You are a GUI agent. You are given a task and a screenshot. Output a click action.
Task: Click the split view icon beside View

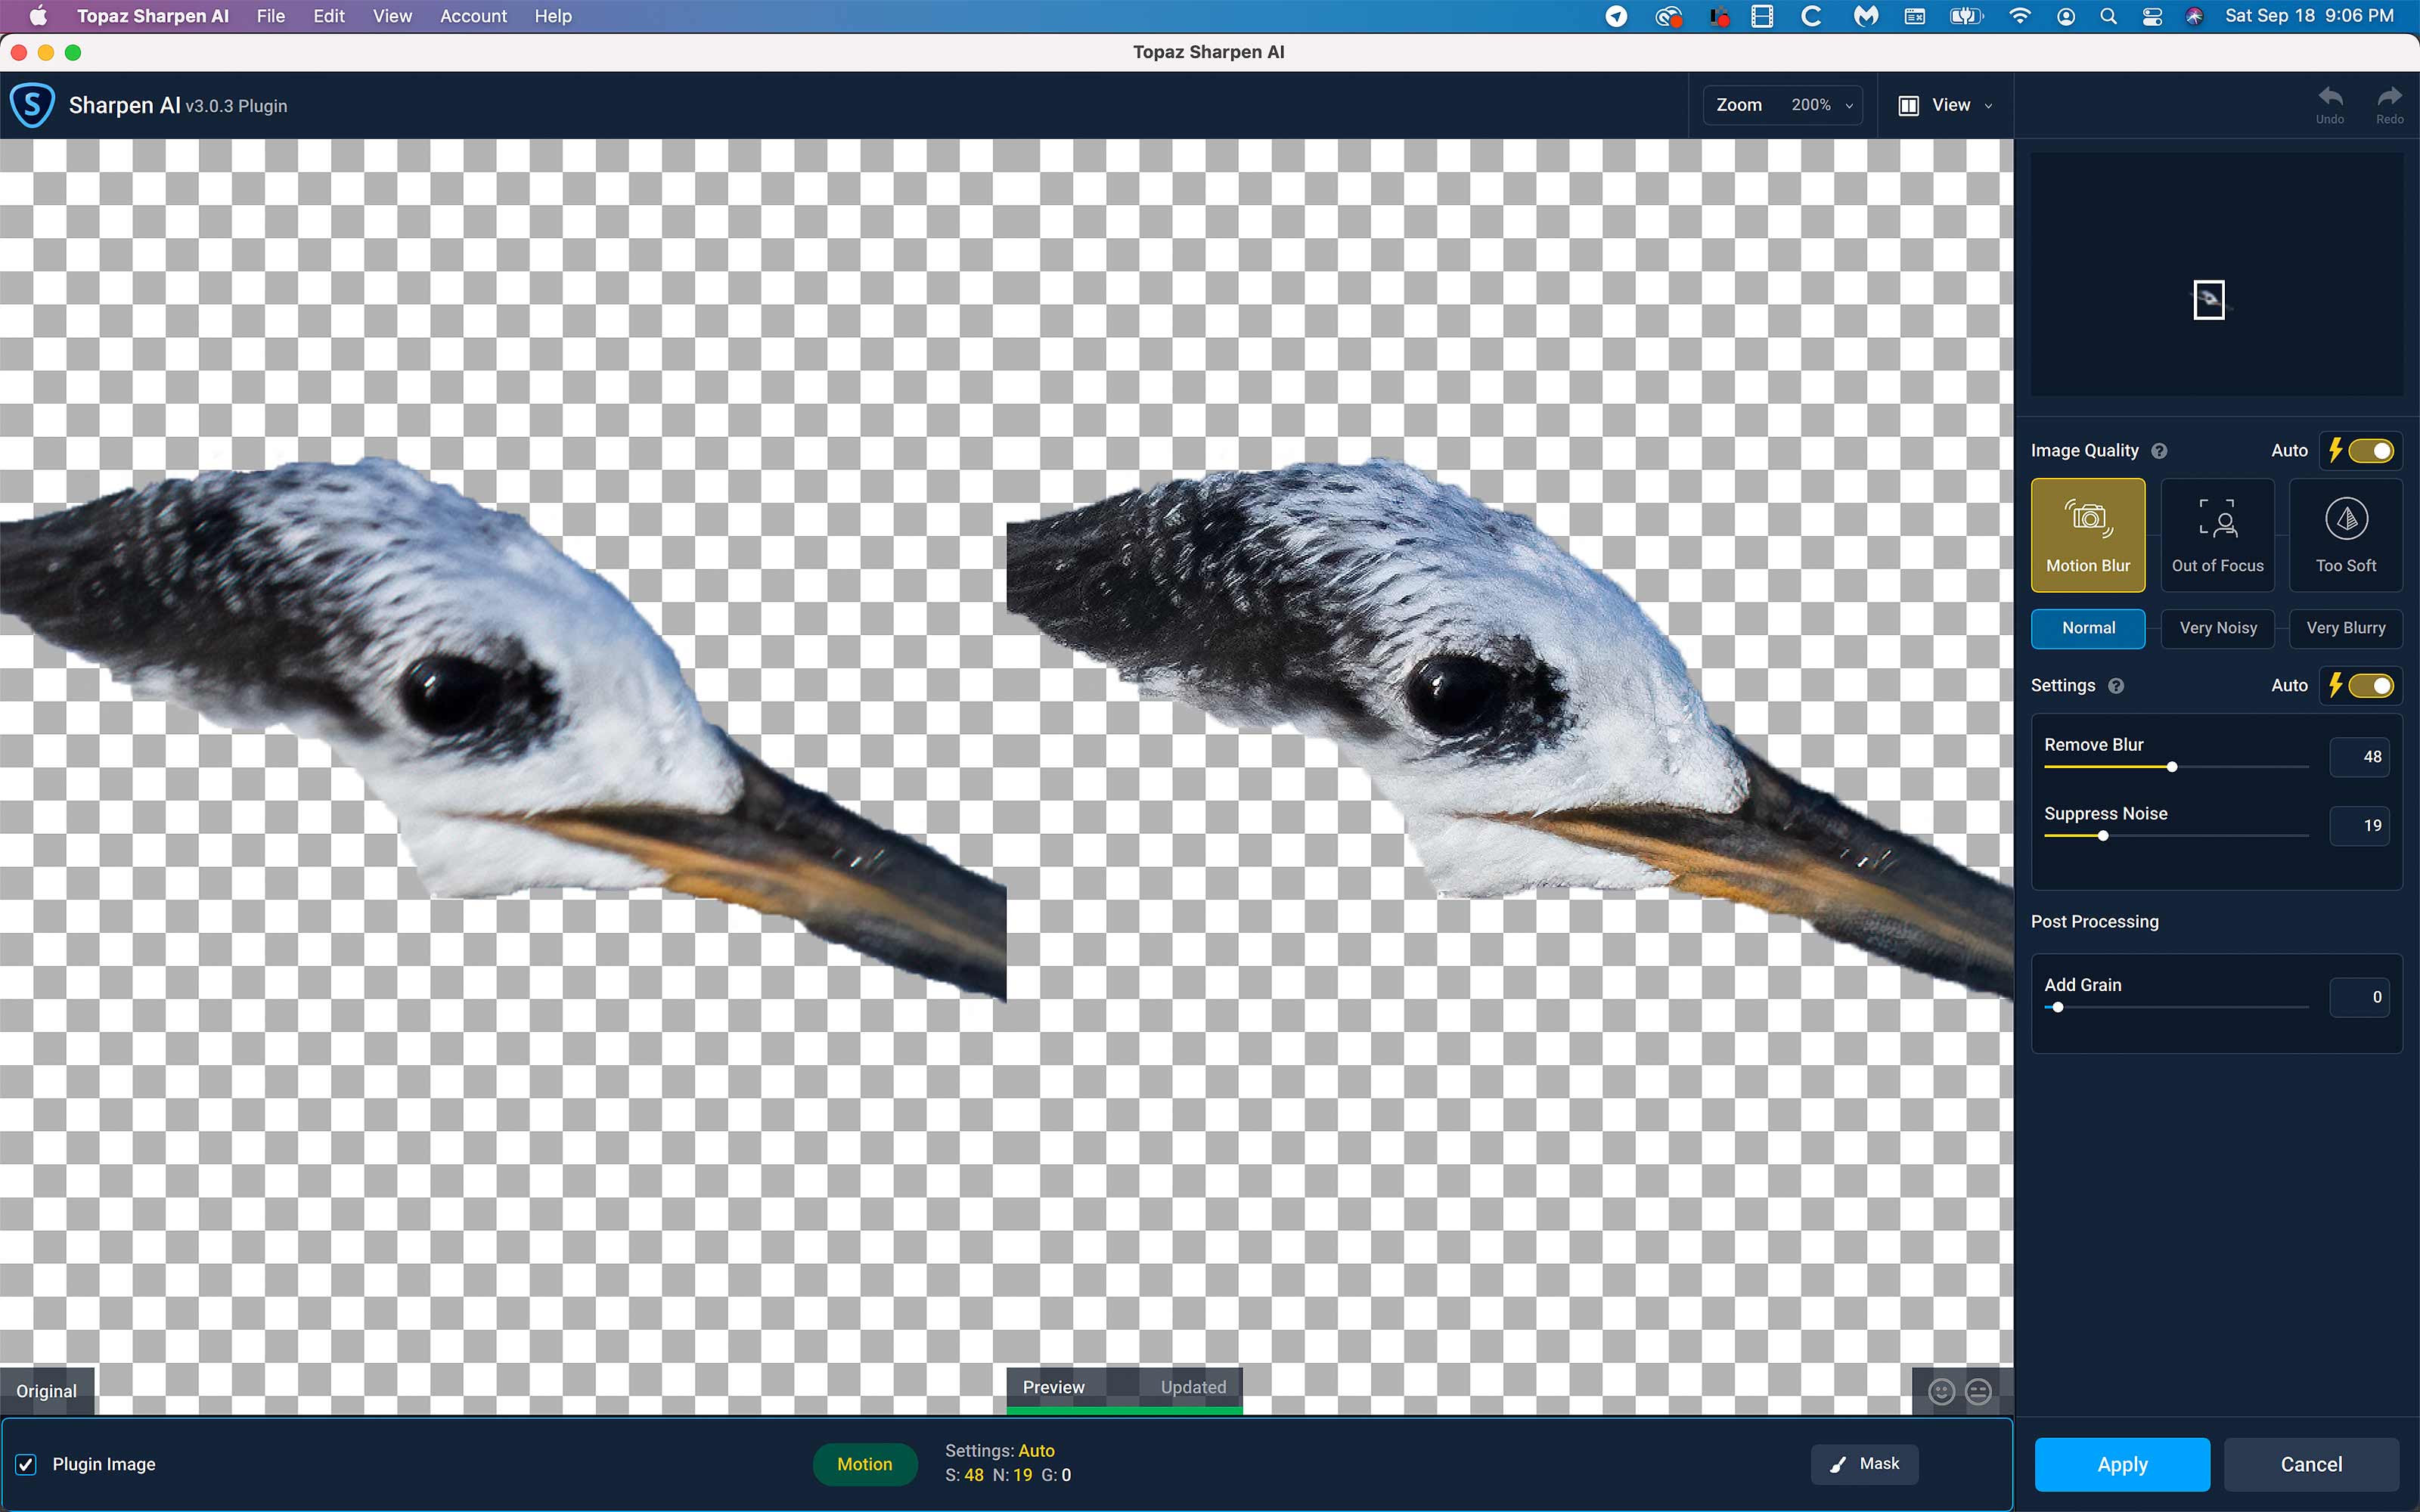[1908, 105]
